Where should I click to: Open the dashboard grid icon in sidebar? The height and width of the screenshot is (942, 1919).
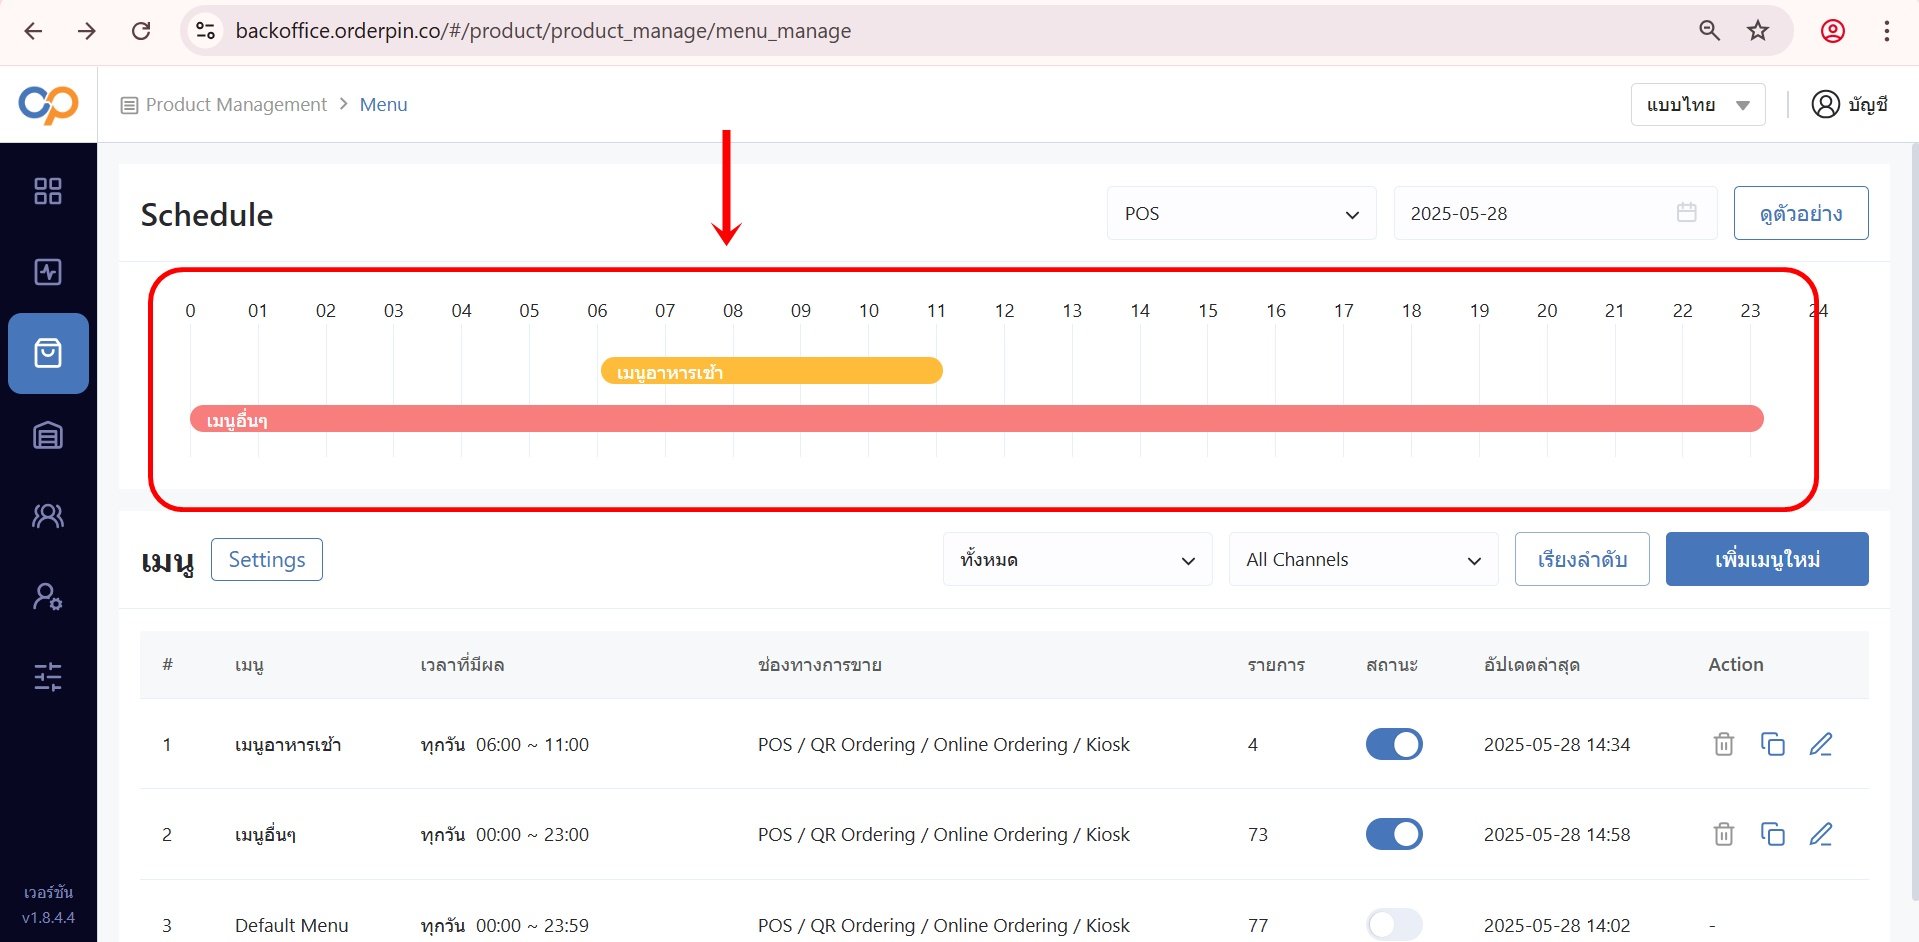coord(48,191)
